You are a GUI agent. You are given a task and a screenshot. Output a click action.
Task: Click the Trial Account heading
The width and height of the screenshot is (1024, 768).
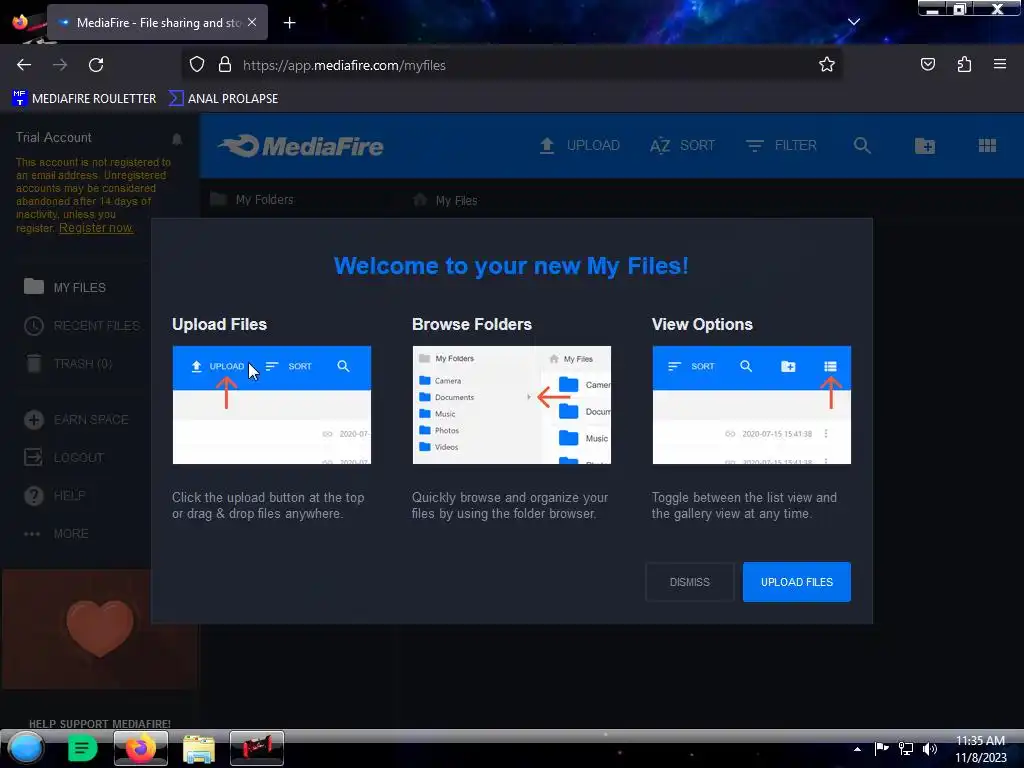tap(54, 137)
